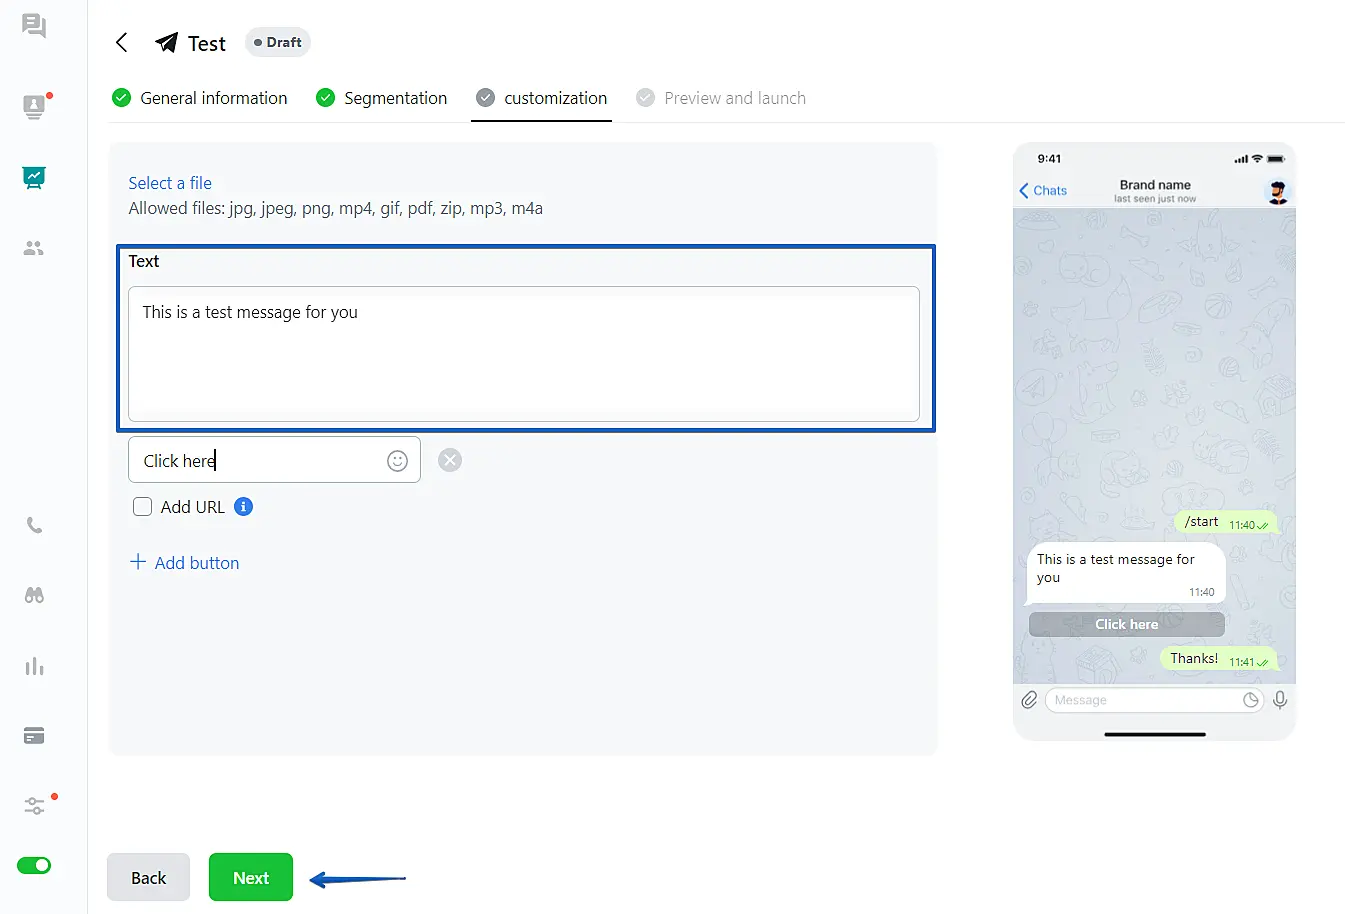The image size is (1345, 914).
Task: Open the billing card icon in sidebar
Action: 34,736
